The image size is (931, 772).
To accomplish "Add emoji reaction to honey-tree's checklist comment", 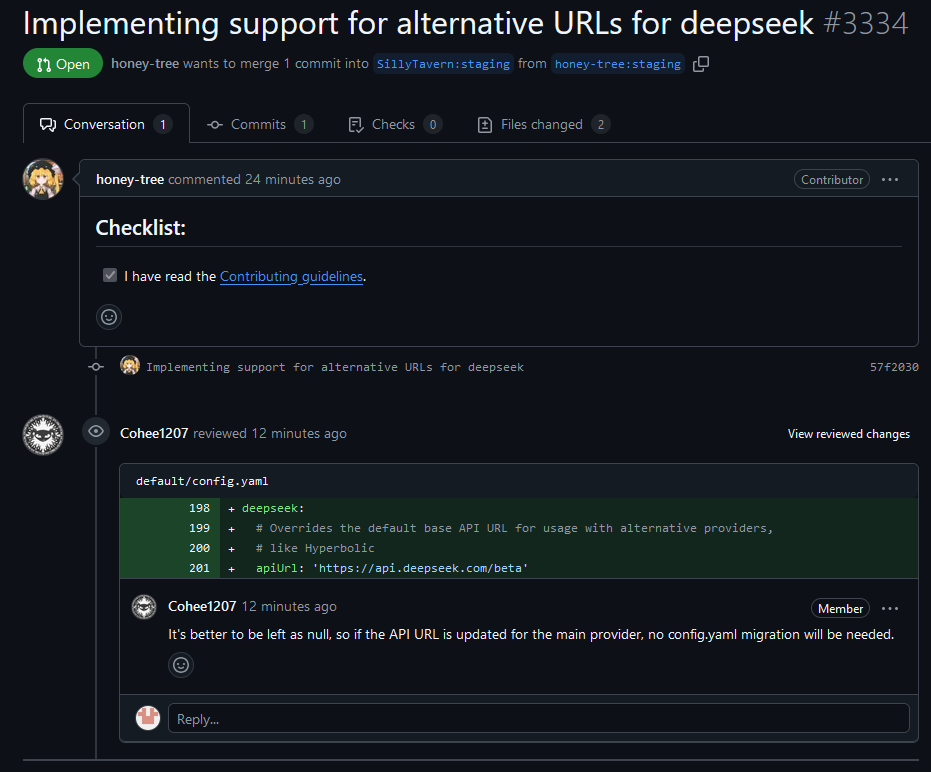I will click(x=109, y=317).
